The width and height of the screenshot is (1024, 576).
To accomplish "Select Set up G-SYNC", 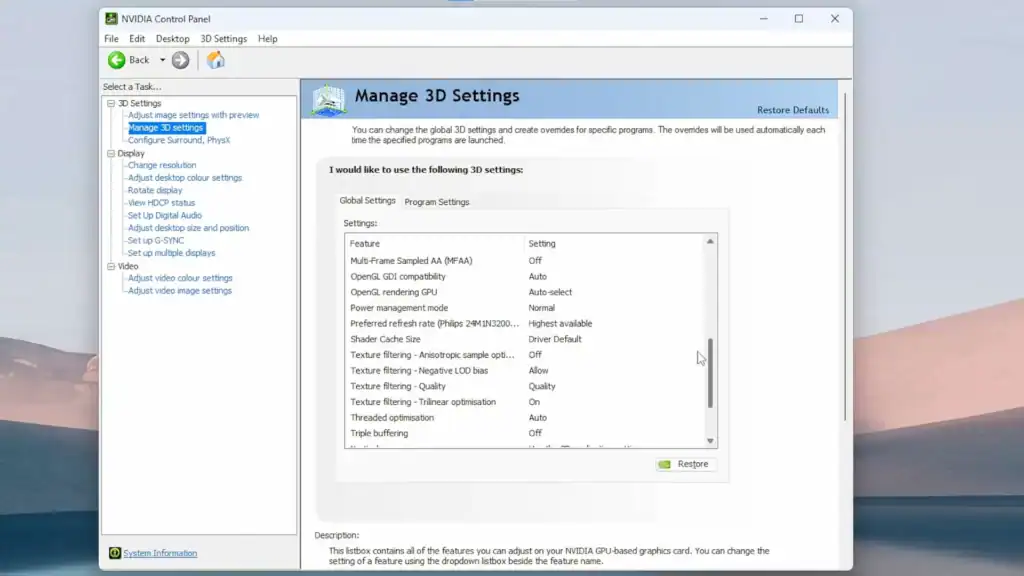I will pyautogui.click(x=156, y=240).
